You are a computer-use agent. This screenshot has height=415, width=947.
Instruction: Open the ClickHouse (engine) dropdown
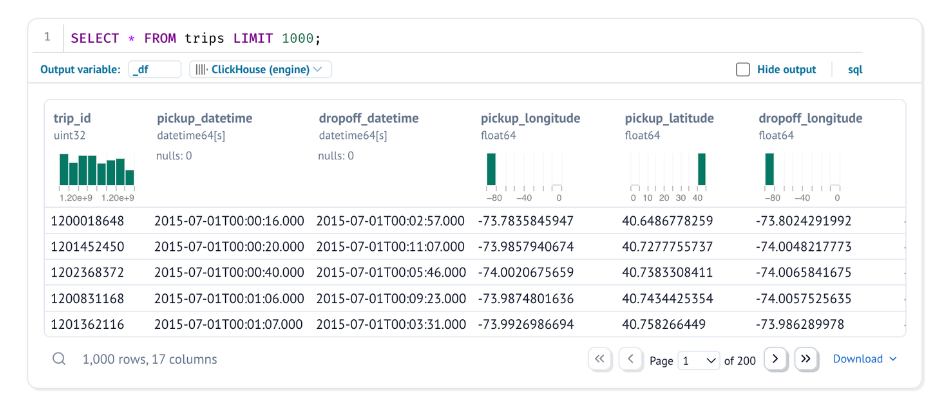tap(261, 70)
